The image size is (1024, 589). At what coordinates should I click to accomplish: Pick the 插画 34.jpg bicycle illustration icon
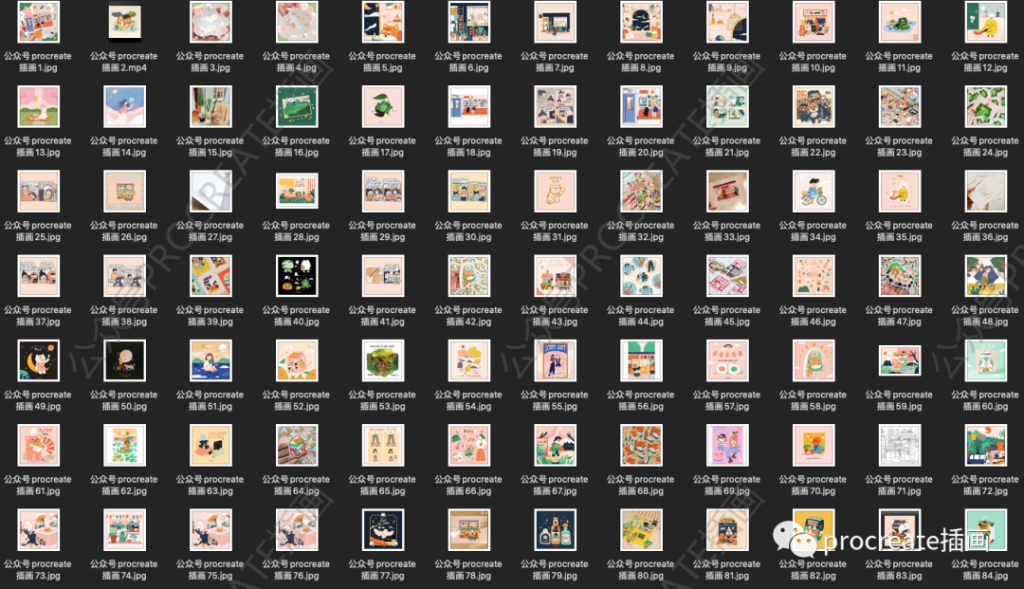813,191
